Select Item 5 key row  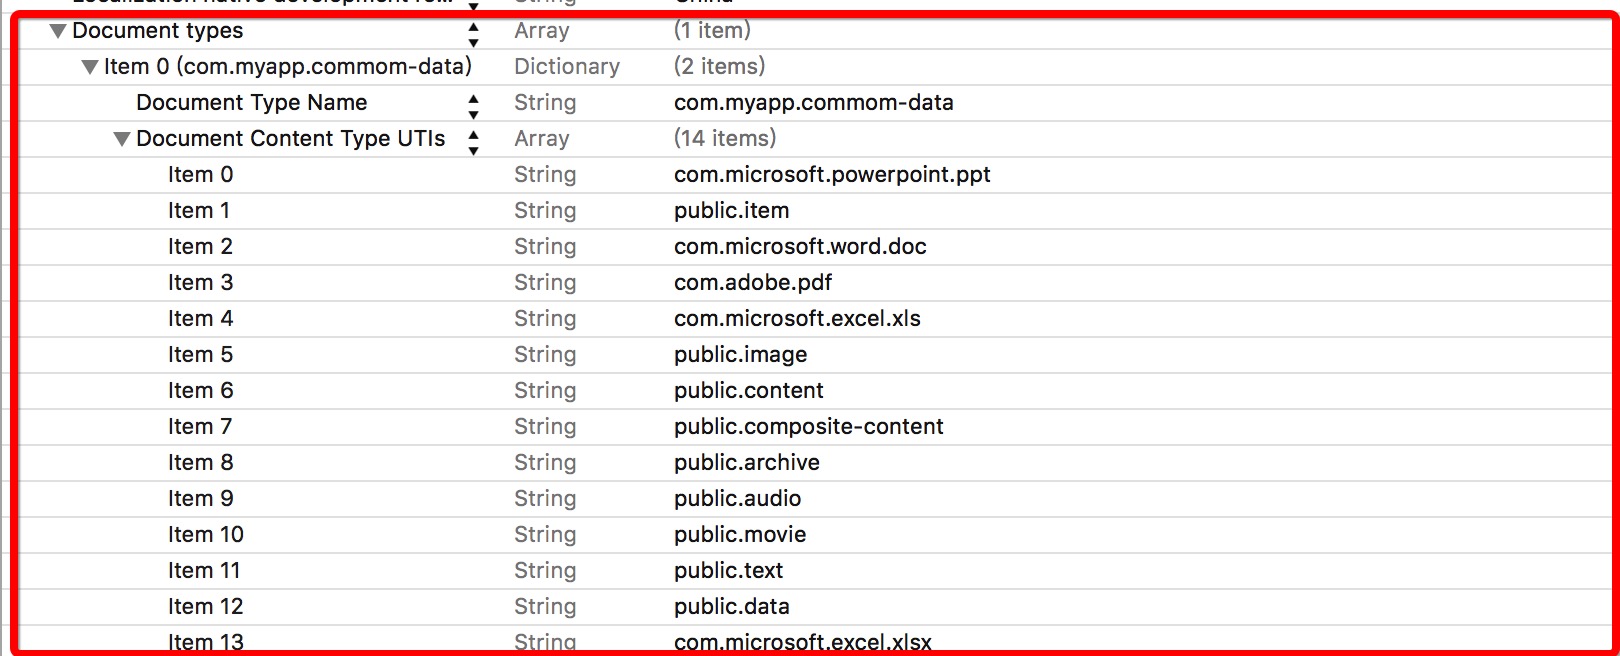[200, 355]
